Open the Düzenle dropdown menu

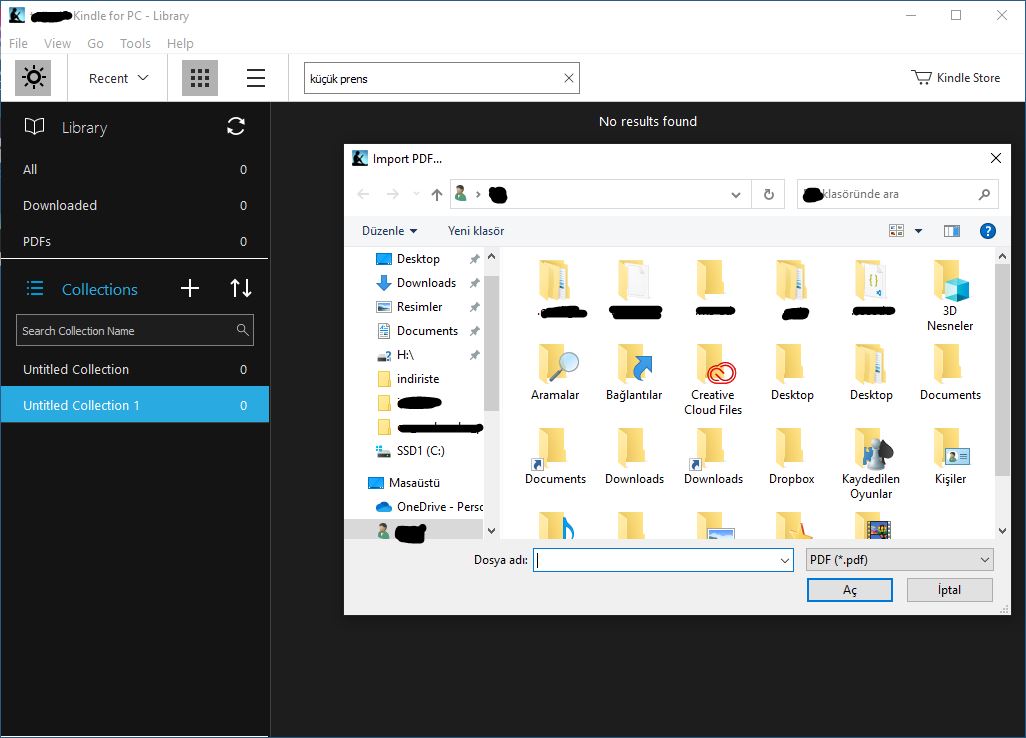coord(389,231)
